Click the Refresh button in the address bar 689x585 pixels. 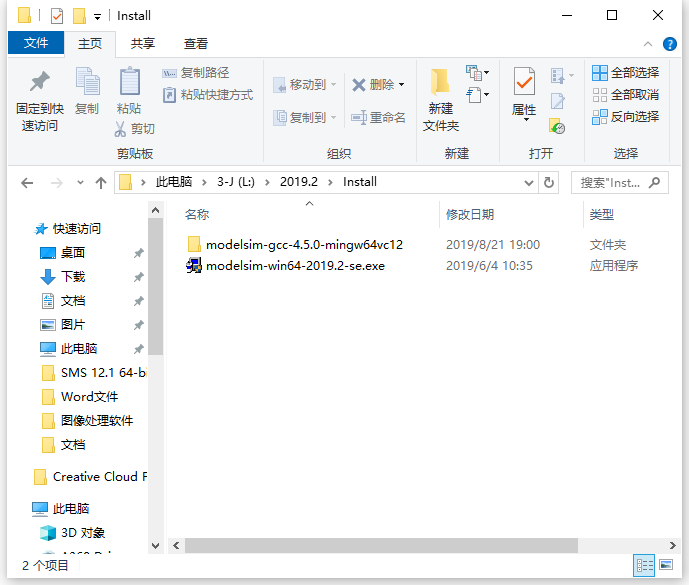(x=549, y=182)
